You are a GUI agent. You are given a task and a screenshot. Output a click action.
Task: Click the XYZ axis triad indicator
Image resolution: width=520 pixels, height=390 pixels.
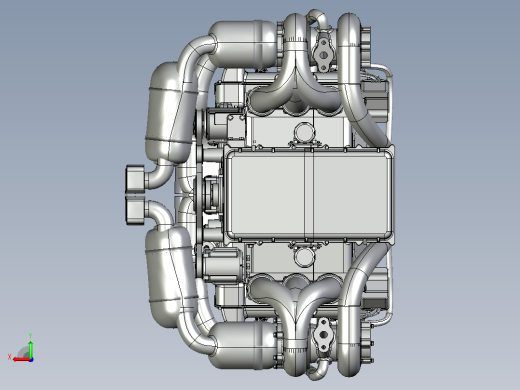pos(21,348)
